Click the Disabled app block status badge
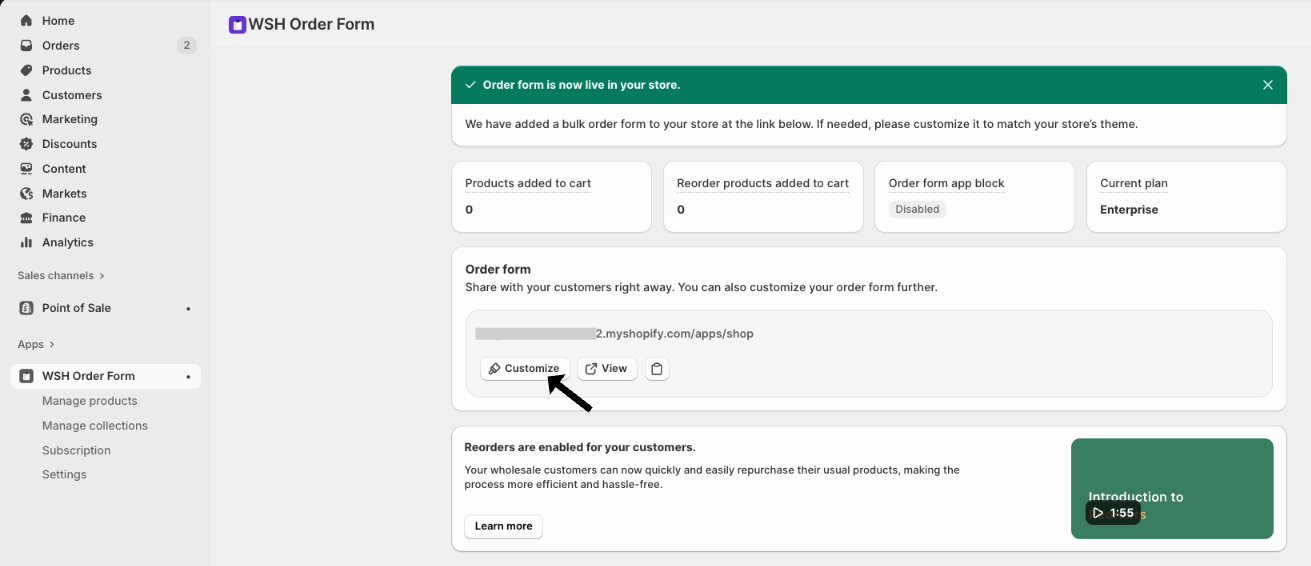 pyautogui.click(x=917, y=210)
